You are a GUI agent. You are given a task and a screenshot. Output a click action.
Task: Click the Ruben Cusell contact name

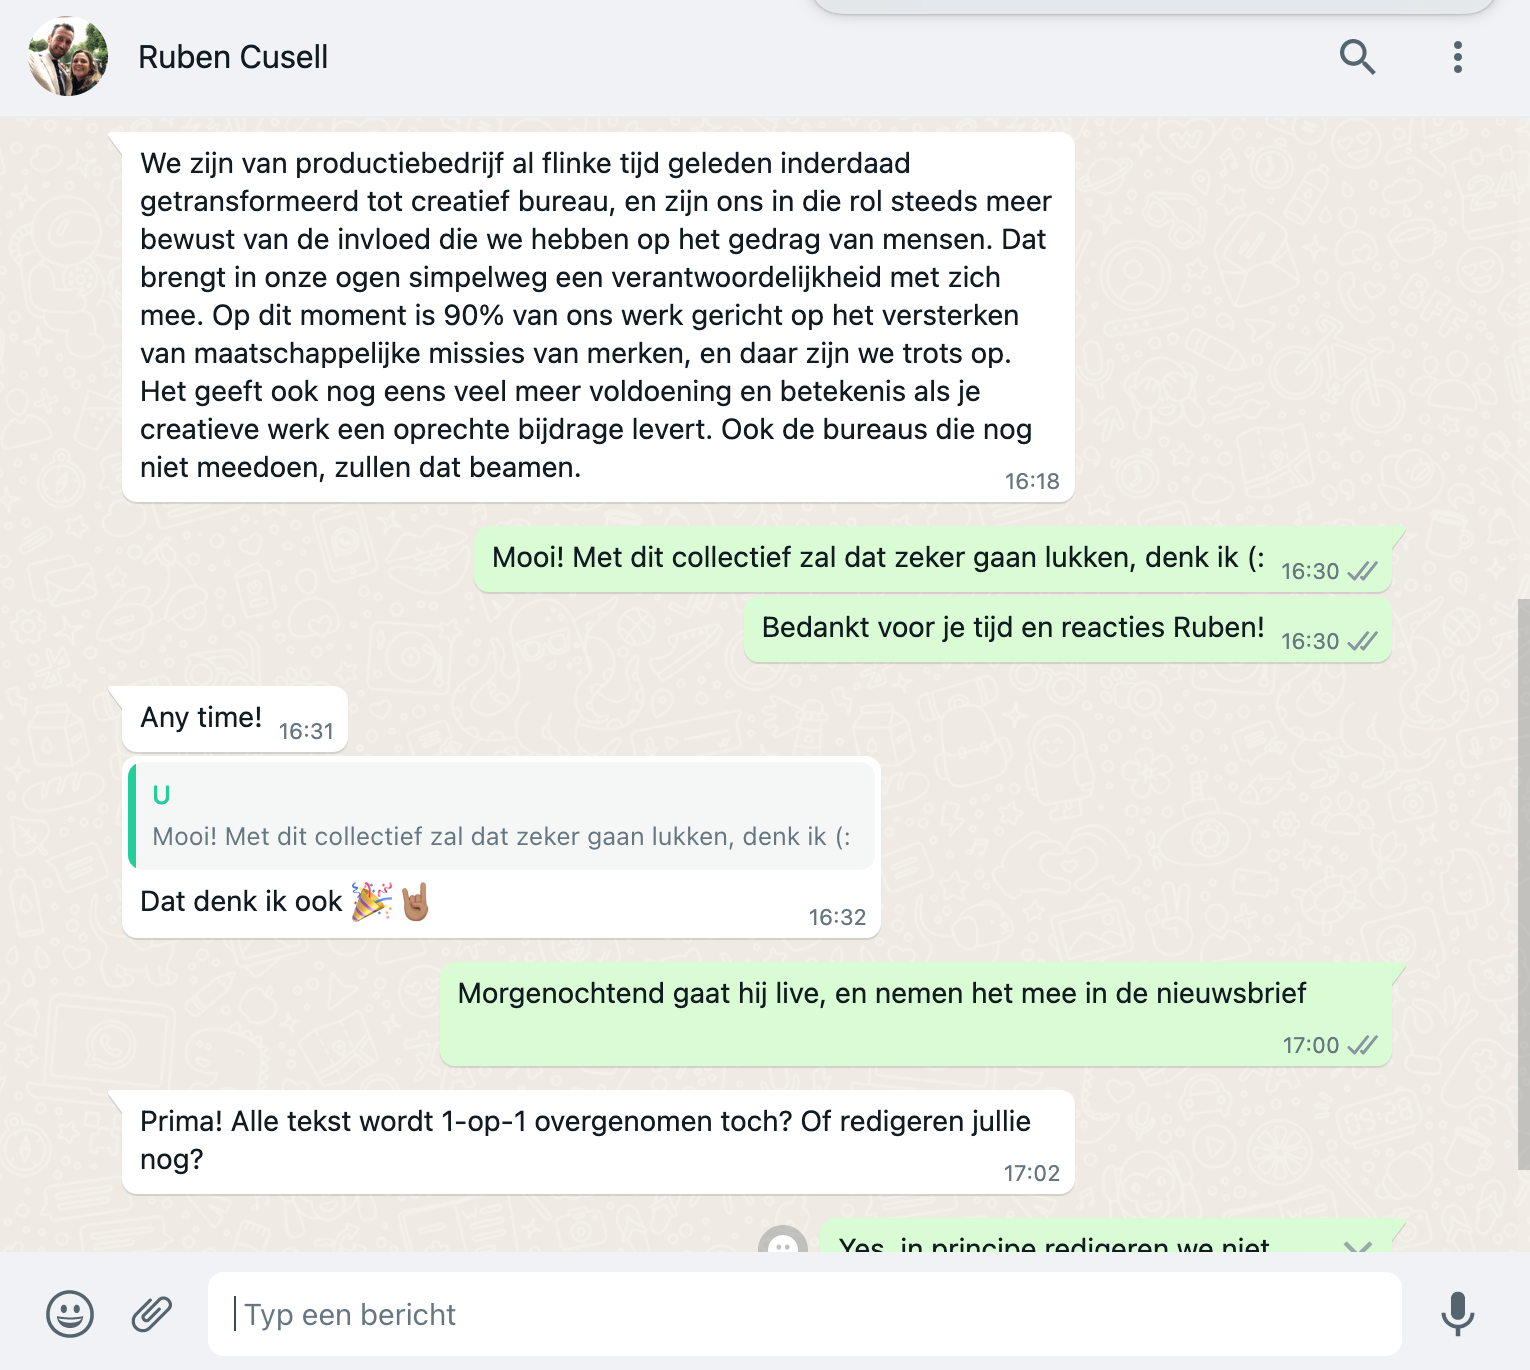233,57
